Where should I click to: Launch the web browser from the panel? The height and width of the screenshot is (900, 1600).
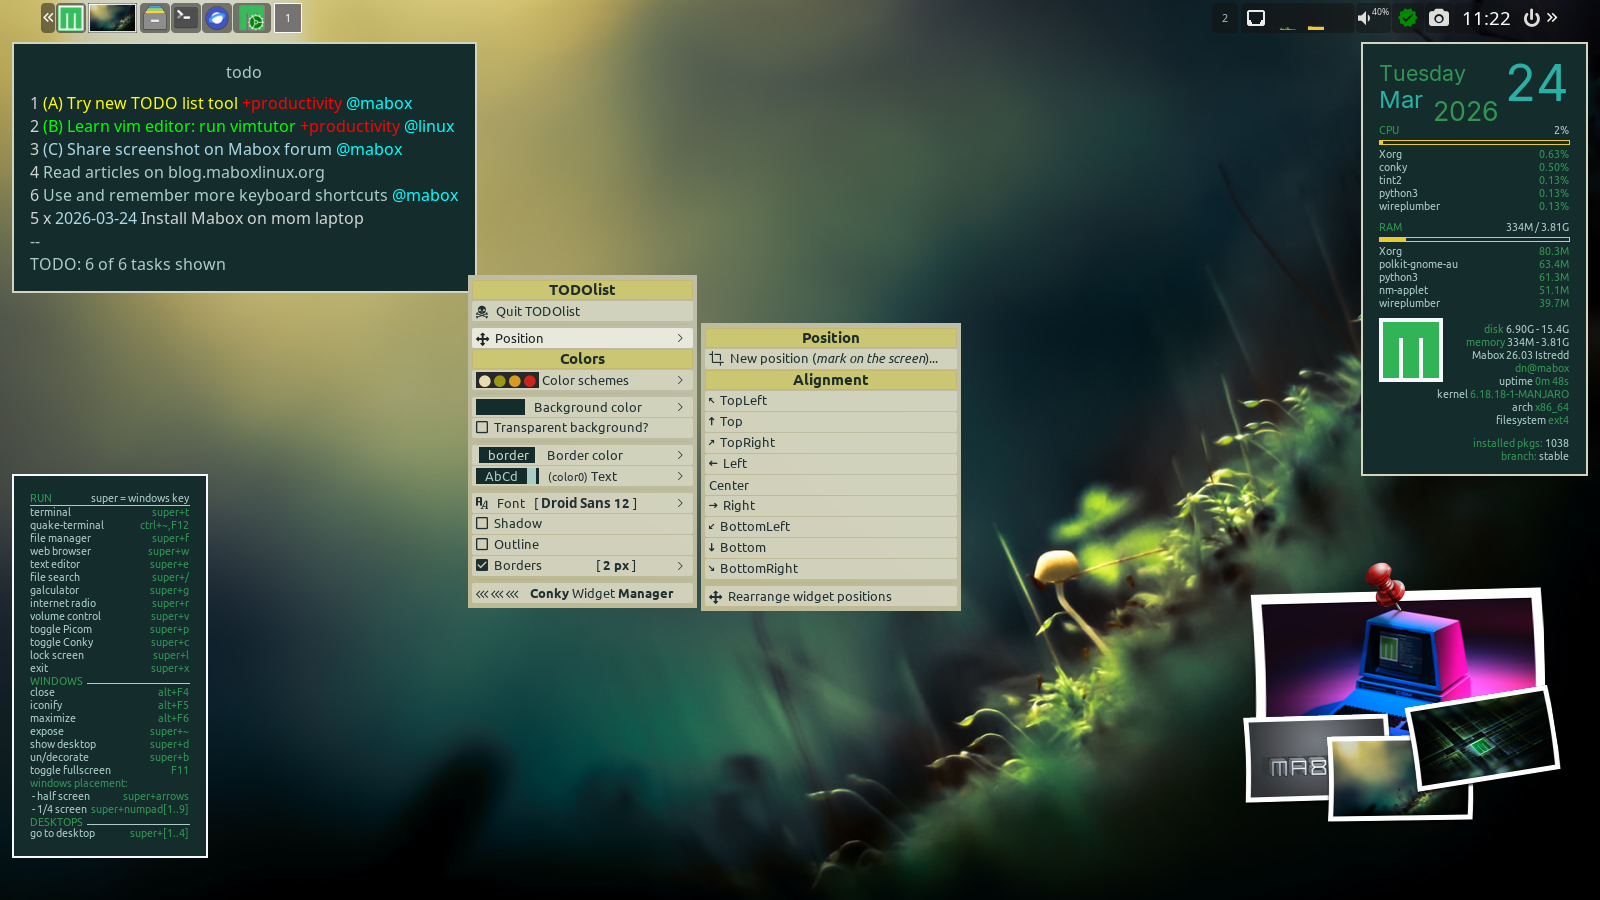pyautogui.click(x=217, y=18)
